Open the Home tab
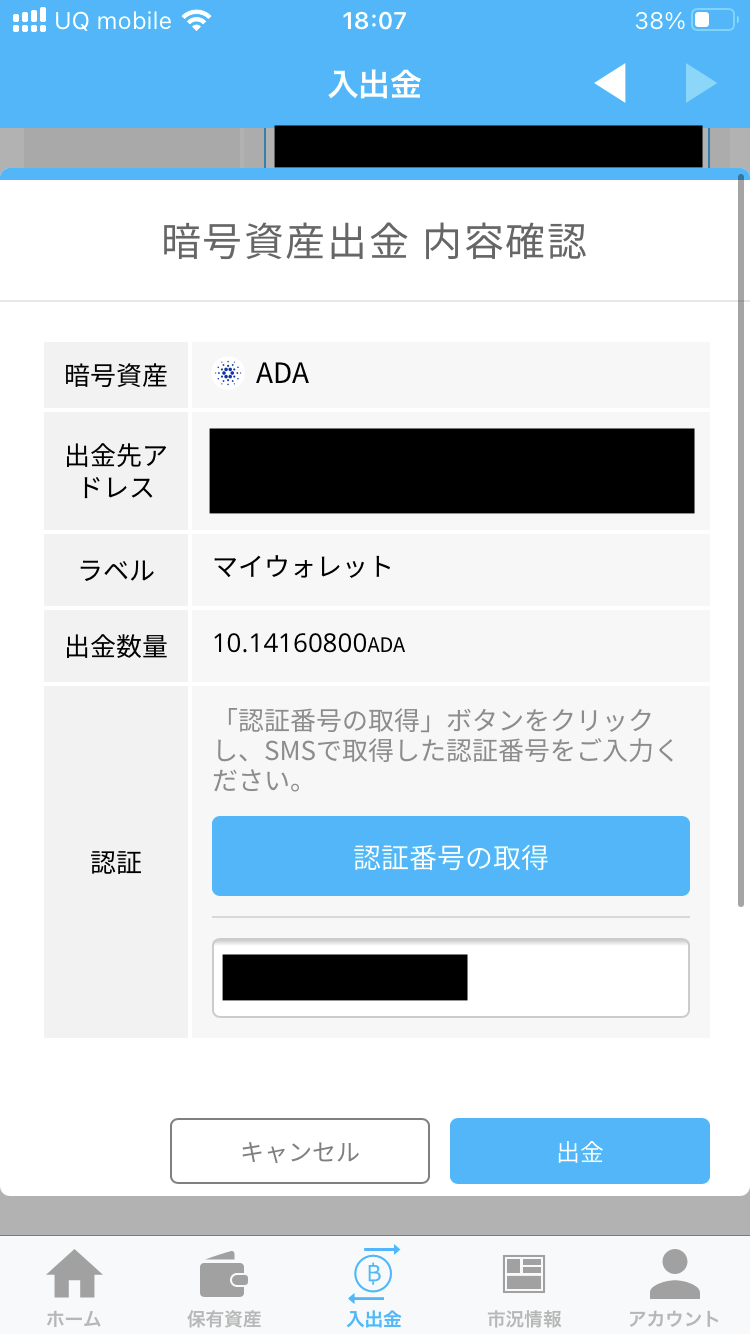This screenshot has width=750, height=1334. coord(75,1284)
